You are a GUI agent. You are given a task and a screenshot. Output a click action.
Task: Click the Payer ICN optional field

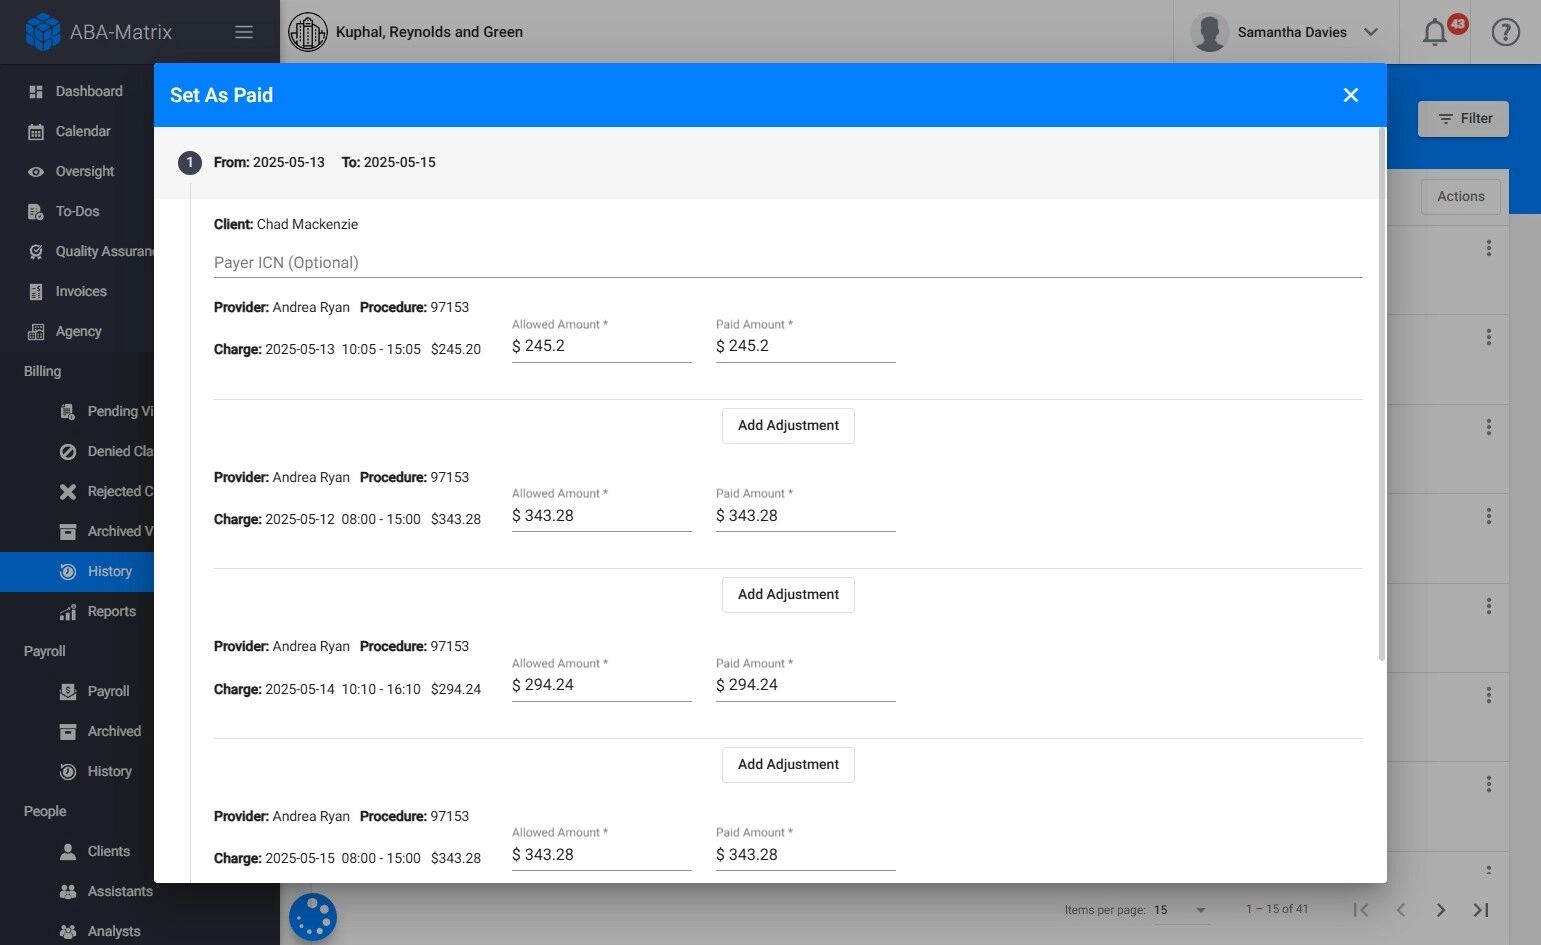click(x=788, y=263)
